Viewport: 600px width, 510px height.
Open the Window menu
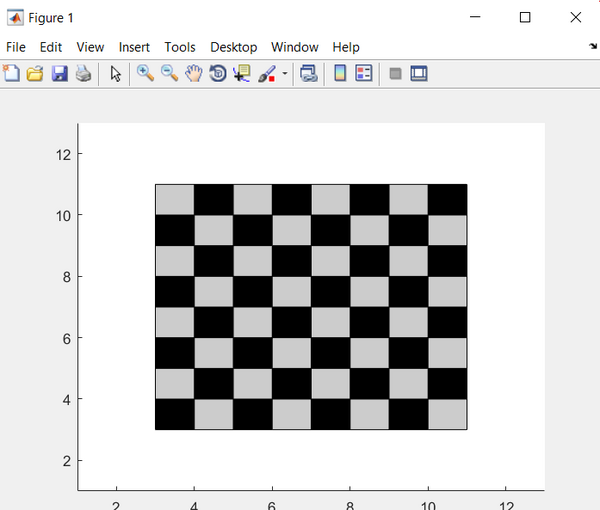point(295,47)
